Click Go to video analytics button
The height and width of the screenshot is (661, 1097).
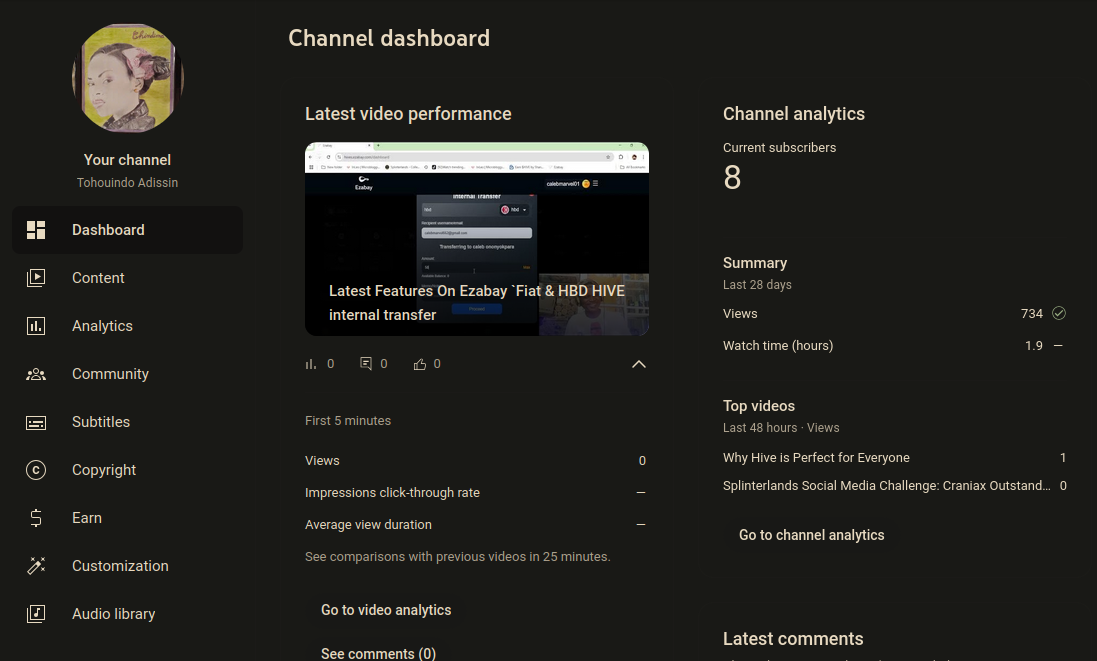(386, 610)
